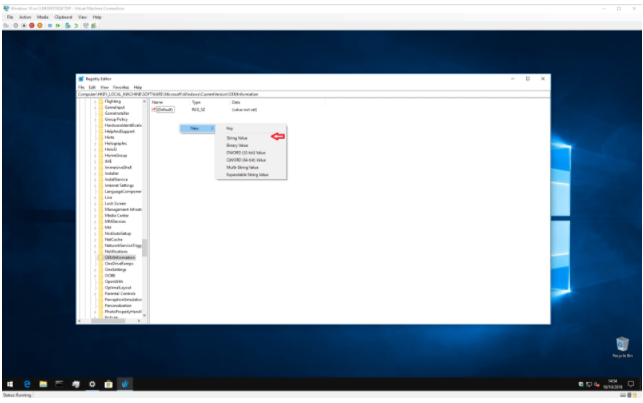Click the last icon in the VM toolbar
The width and height of the screenshot is (643, 403).
pyautogui.click(x=94, y=25)
